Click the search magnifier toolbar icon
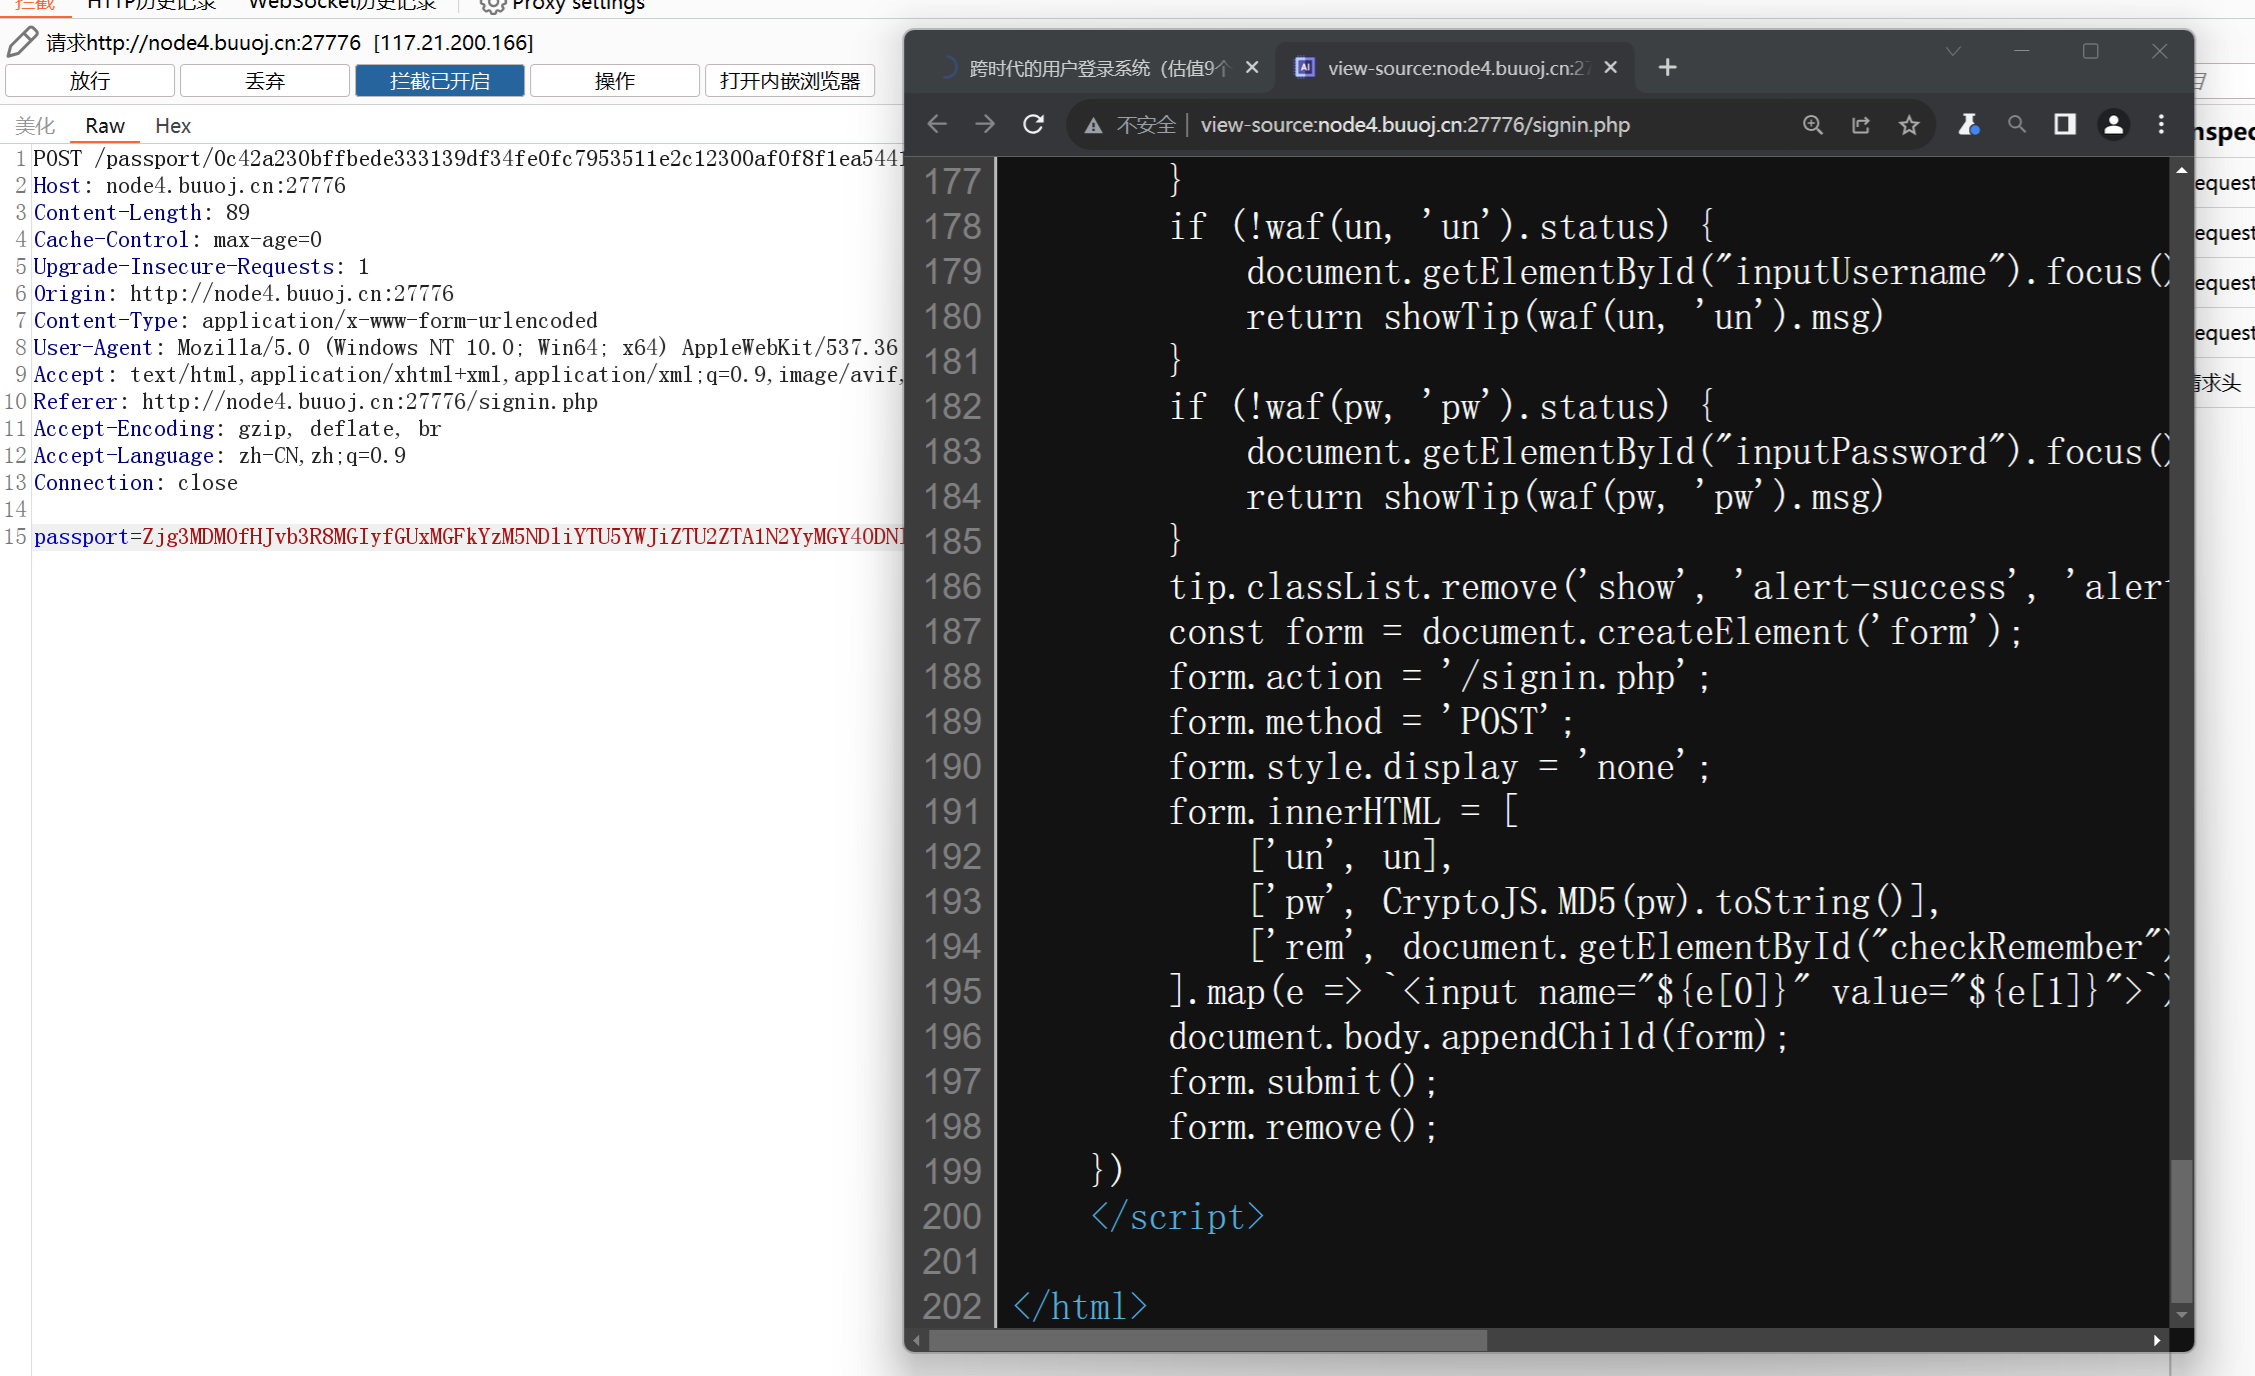The height and width of the screenshot is (1376, 2255). (2017, 124)
